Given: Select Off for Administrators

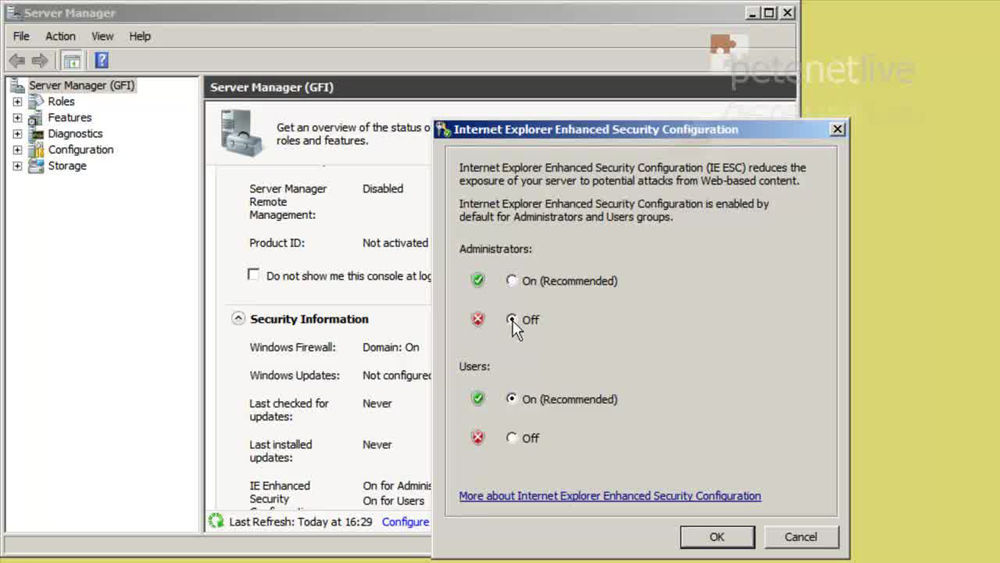Looking at the screenshot, I should [511, 319].
